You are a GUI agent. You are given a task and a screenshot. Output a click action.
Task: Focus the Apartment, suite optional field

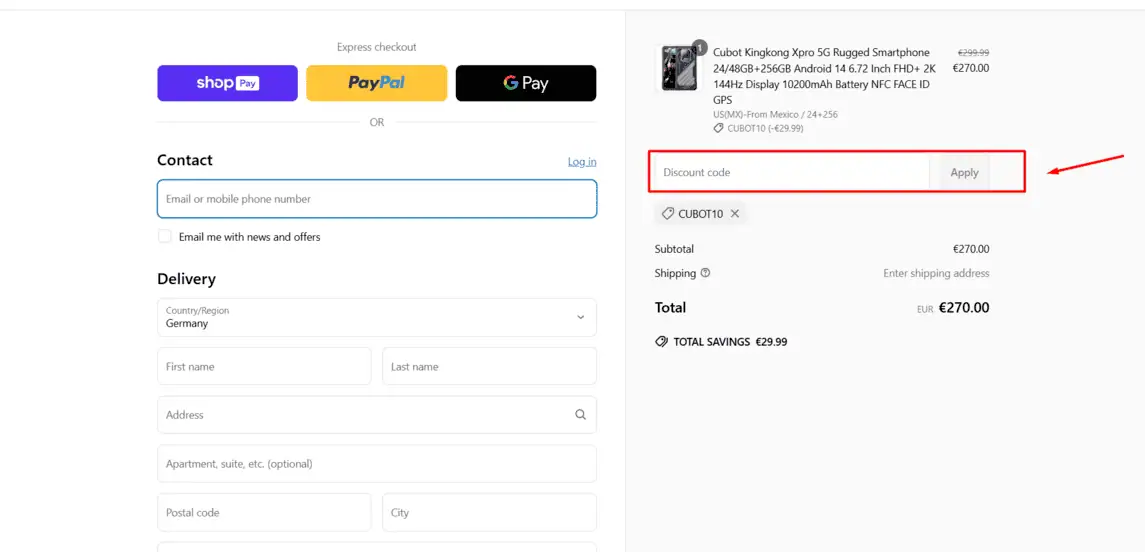(377, 464)
